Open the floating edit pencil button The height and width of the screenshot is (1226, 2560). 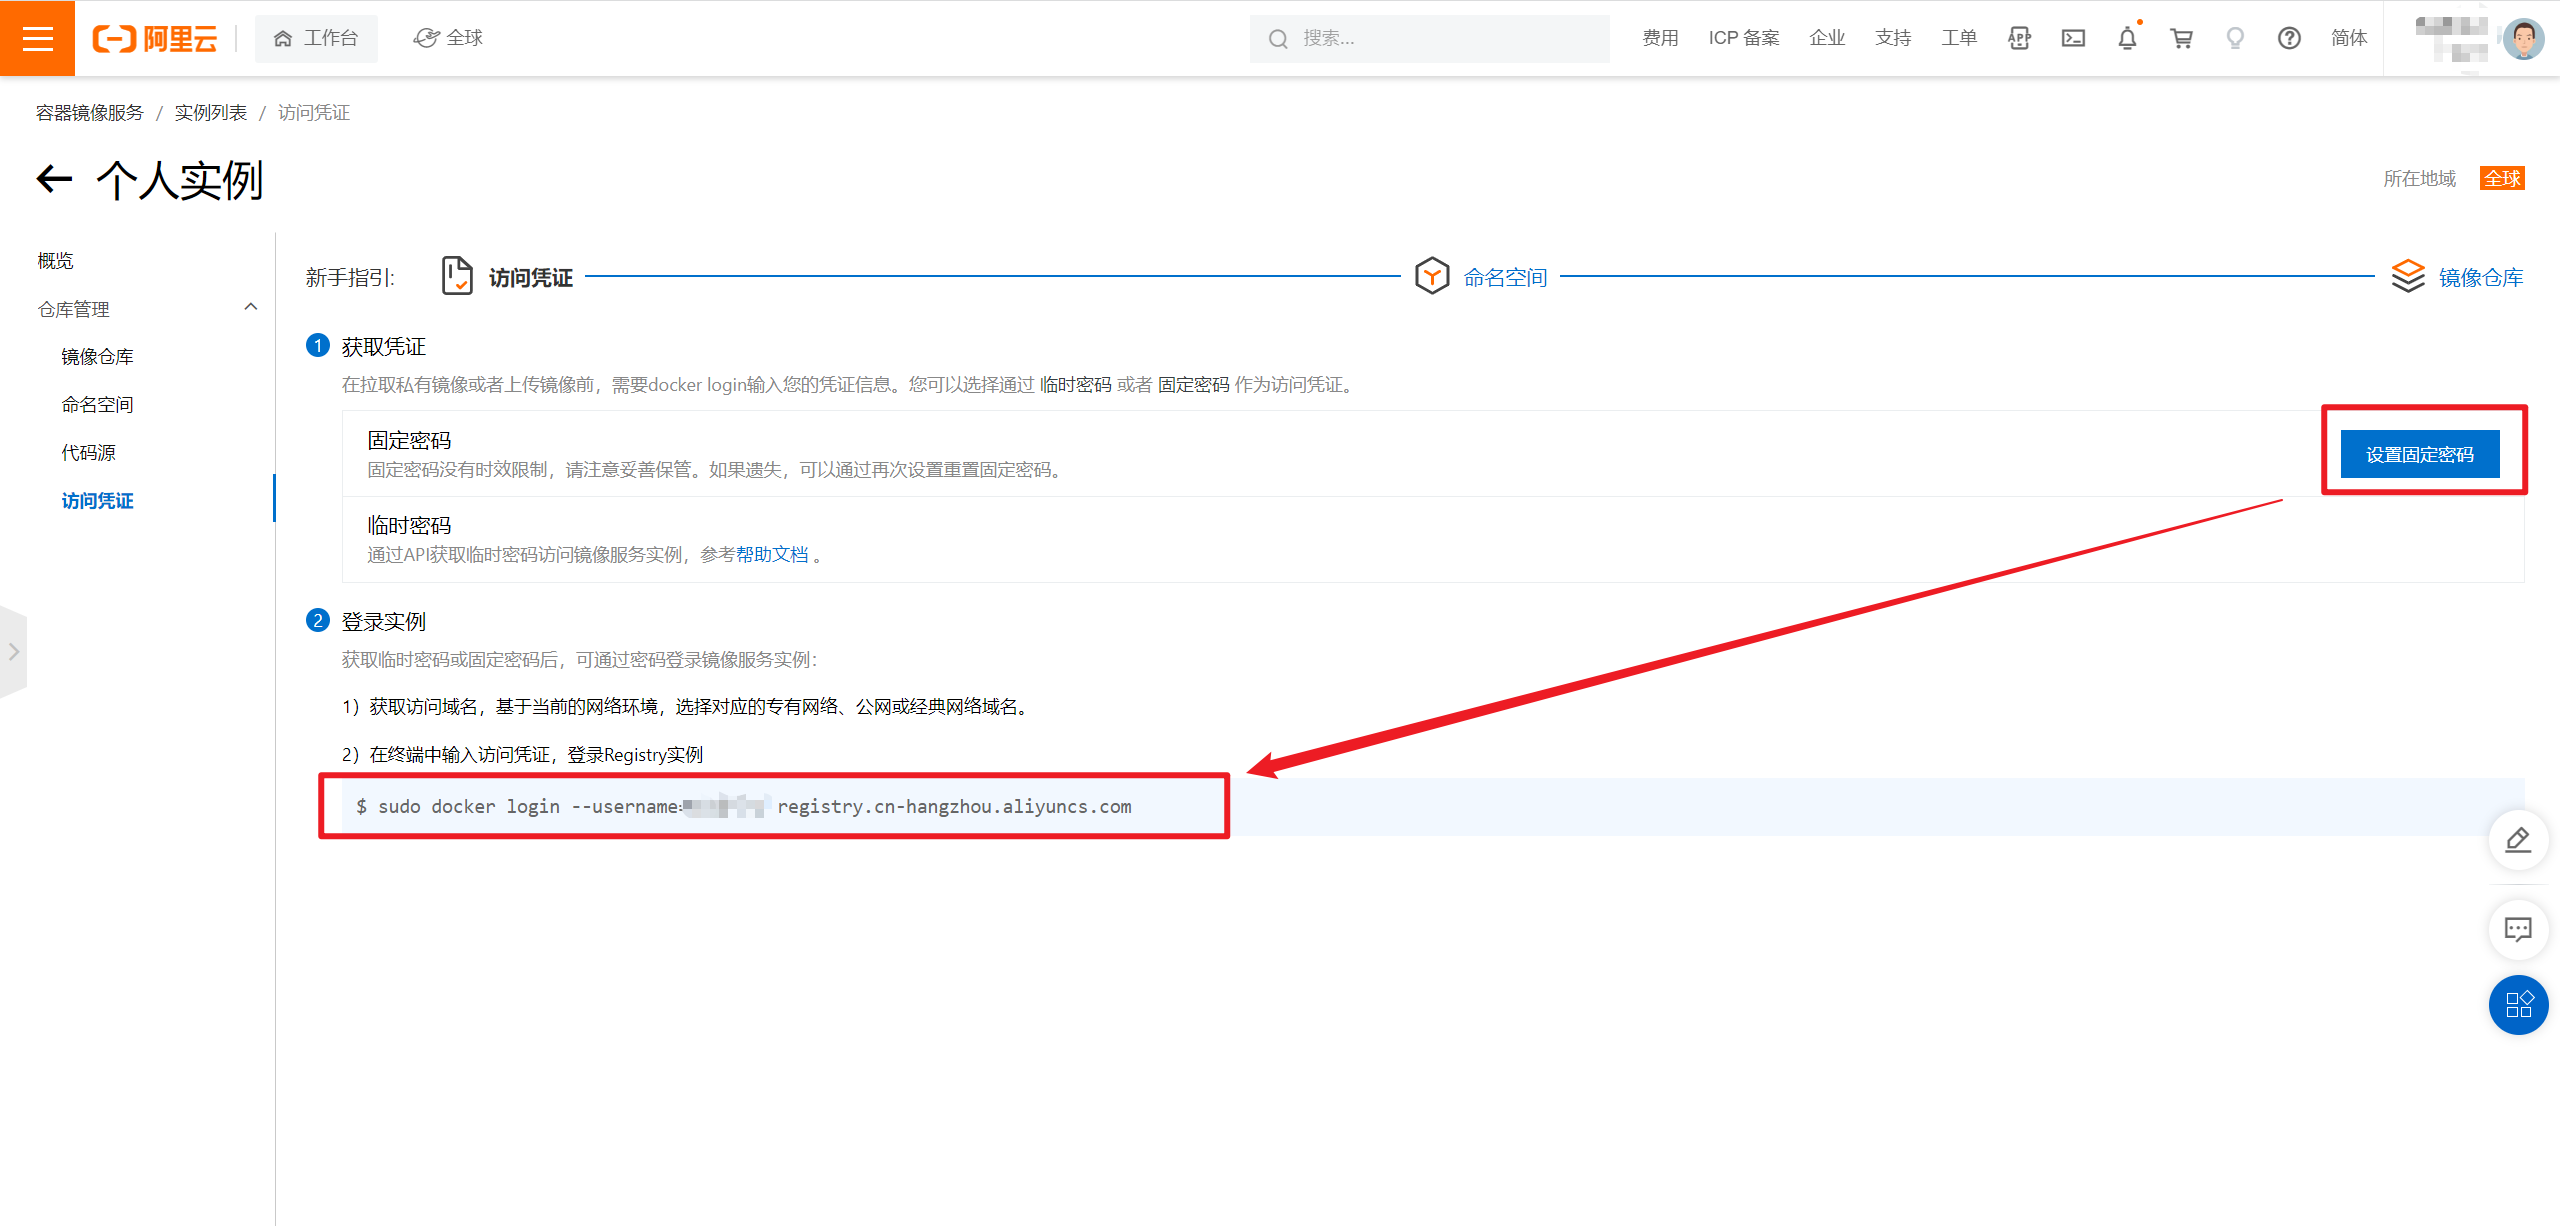2517,840
